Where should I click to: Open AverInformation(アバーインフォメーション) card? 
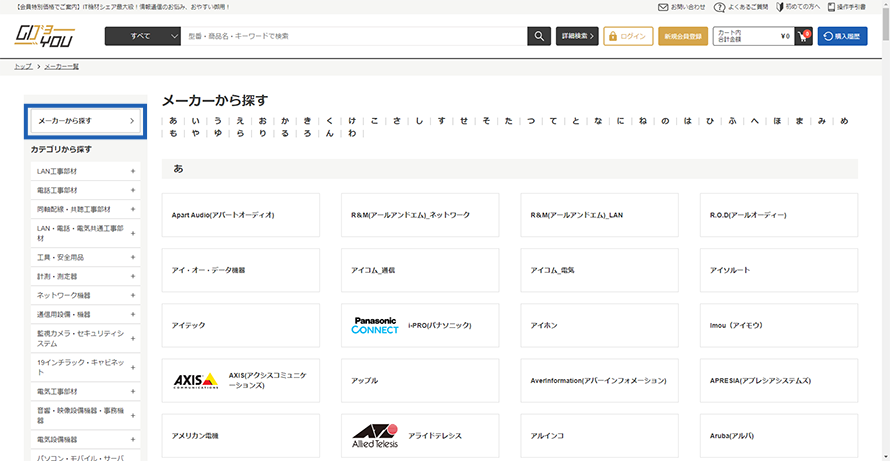[599, 380]
